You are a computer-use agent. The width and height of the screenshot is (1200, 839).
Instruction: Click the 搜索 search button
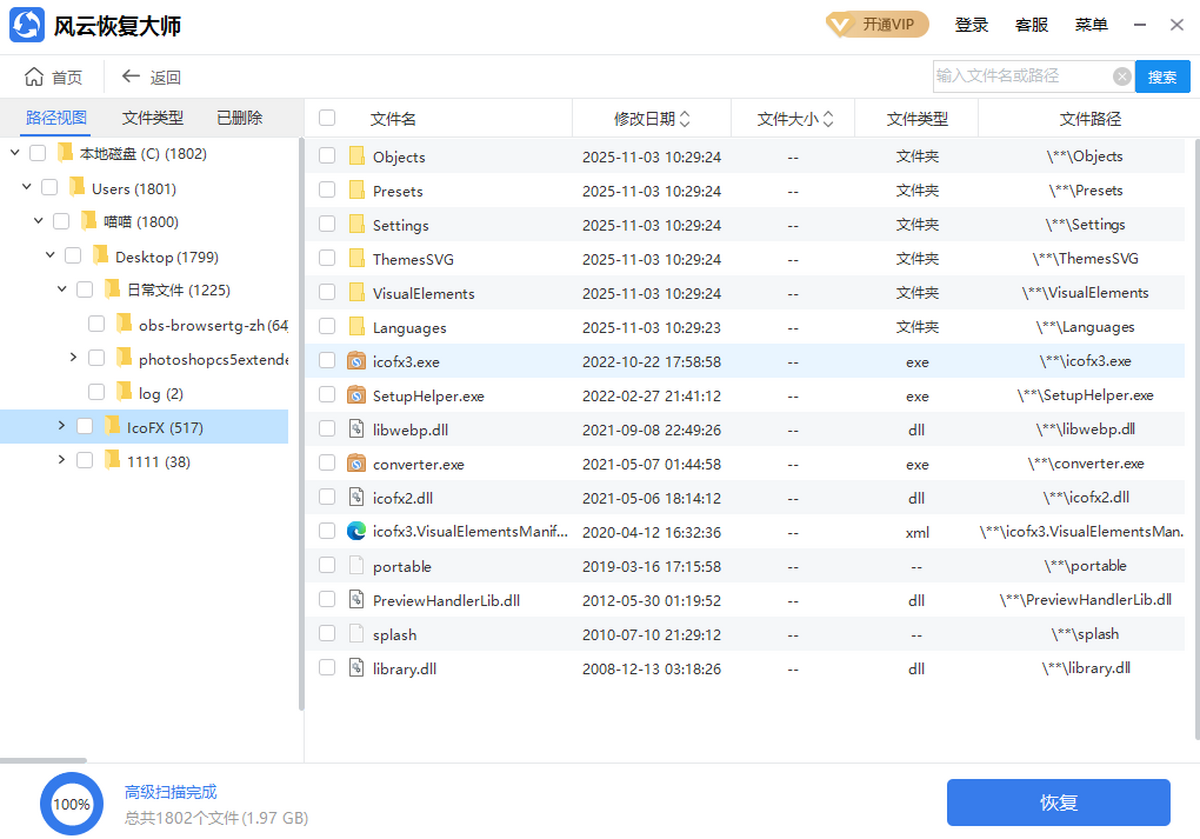pyautogui.click(x=1162, y=77)
